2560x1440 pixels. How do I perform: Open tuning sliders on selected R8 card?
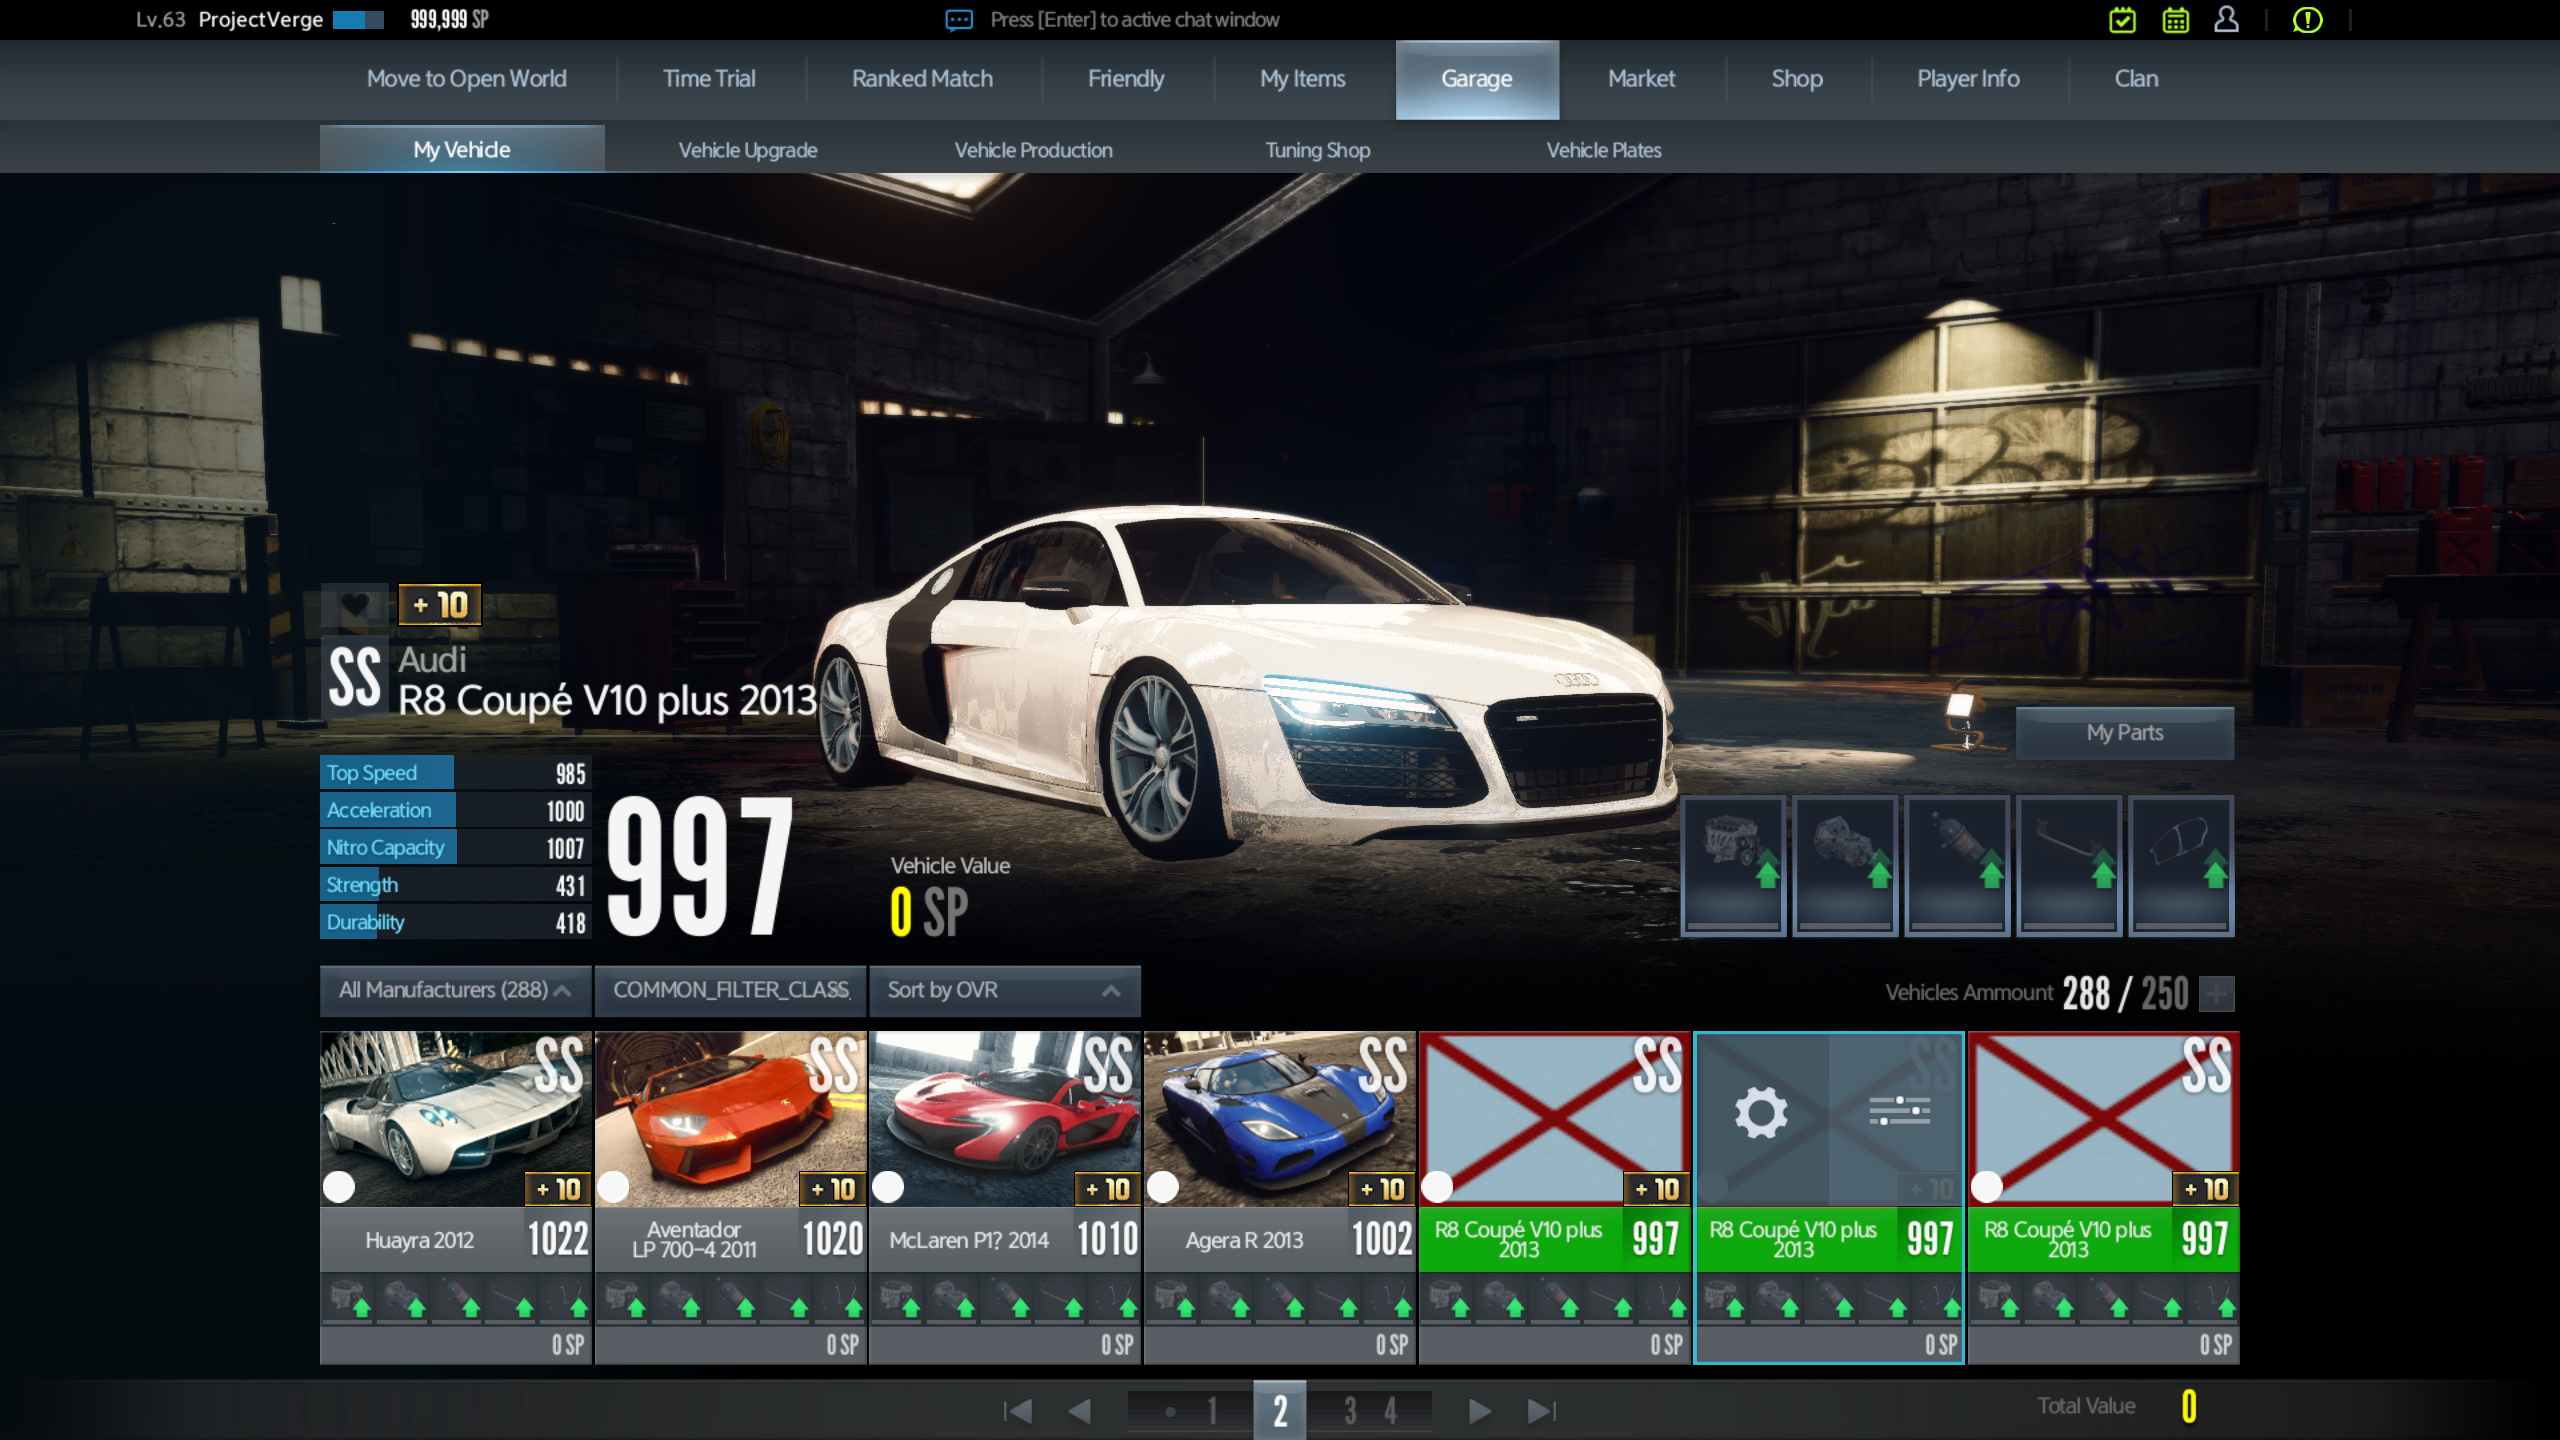click(x=1898, y=1110)
